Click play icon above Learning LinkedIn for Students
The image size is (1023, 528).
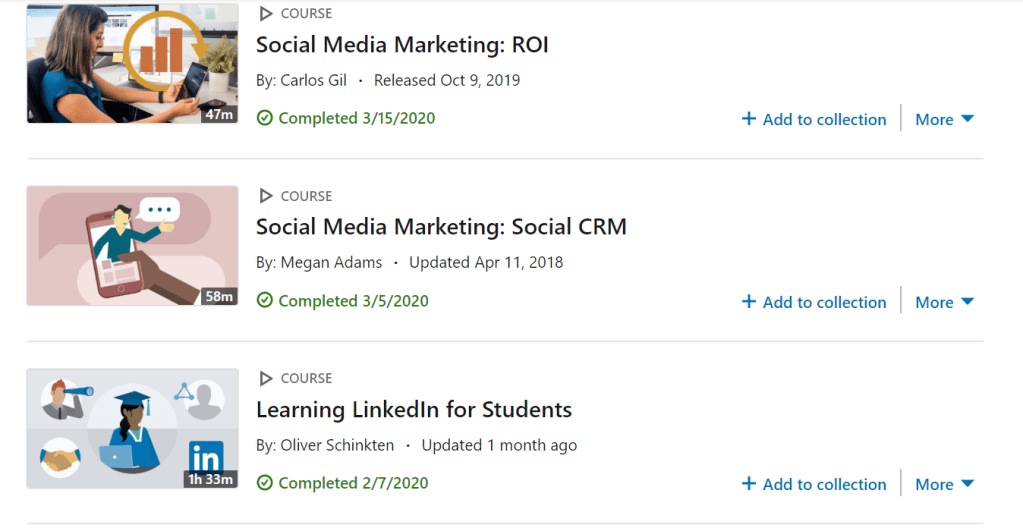pyautogui.click(x=266, y=378)
